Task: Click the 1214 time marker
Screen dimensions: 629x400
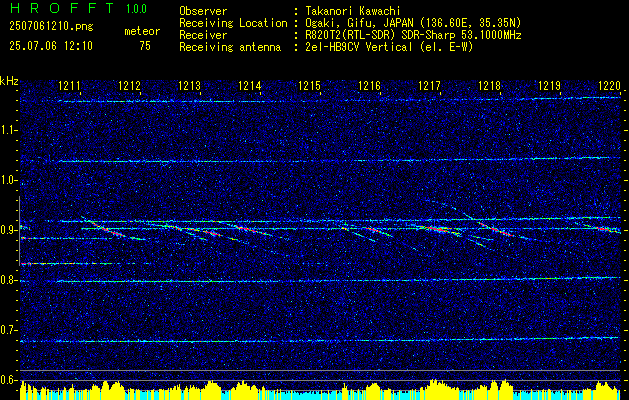Action: click(x=250, y=85)
